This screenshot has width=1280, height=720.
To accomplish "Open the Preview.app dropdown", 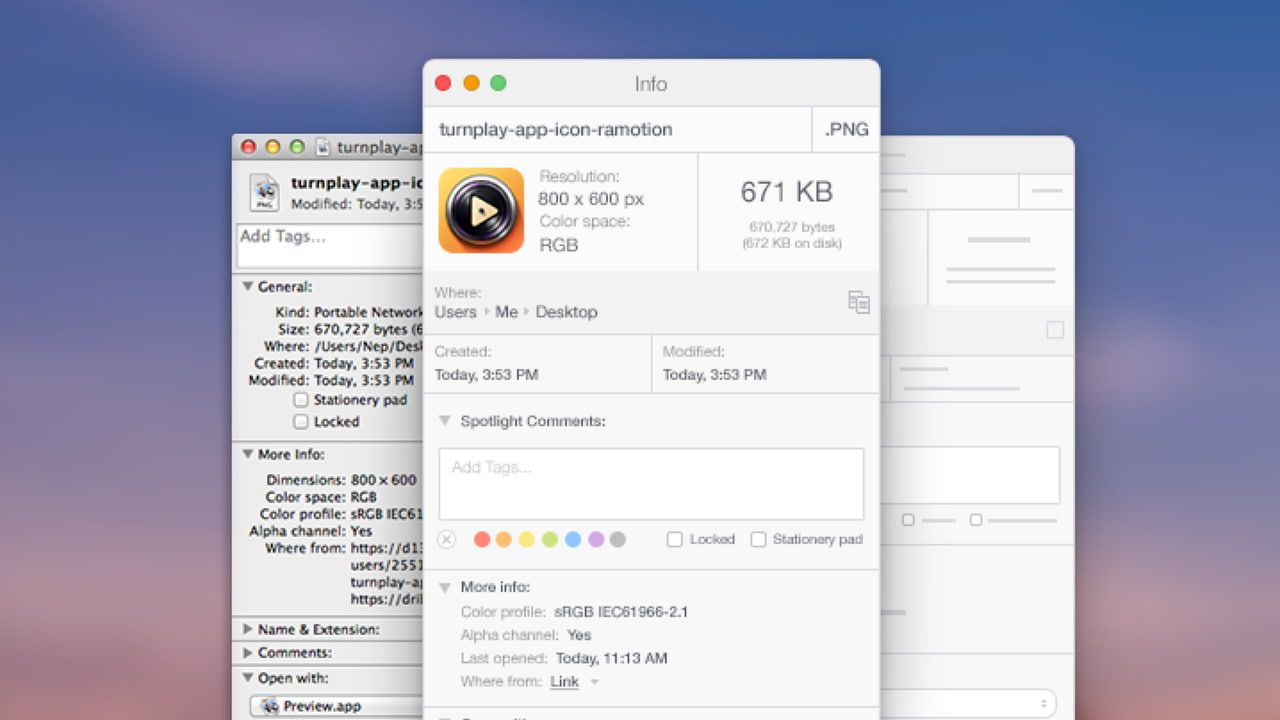I will (337, 706).
